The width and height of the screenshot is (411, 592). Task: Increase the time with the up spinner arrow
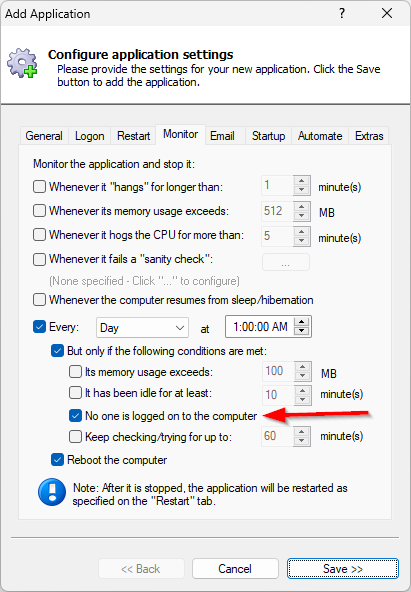tap(302, 322)
